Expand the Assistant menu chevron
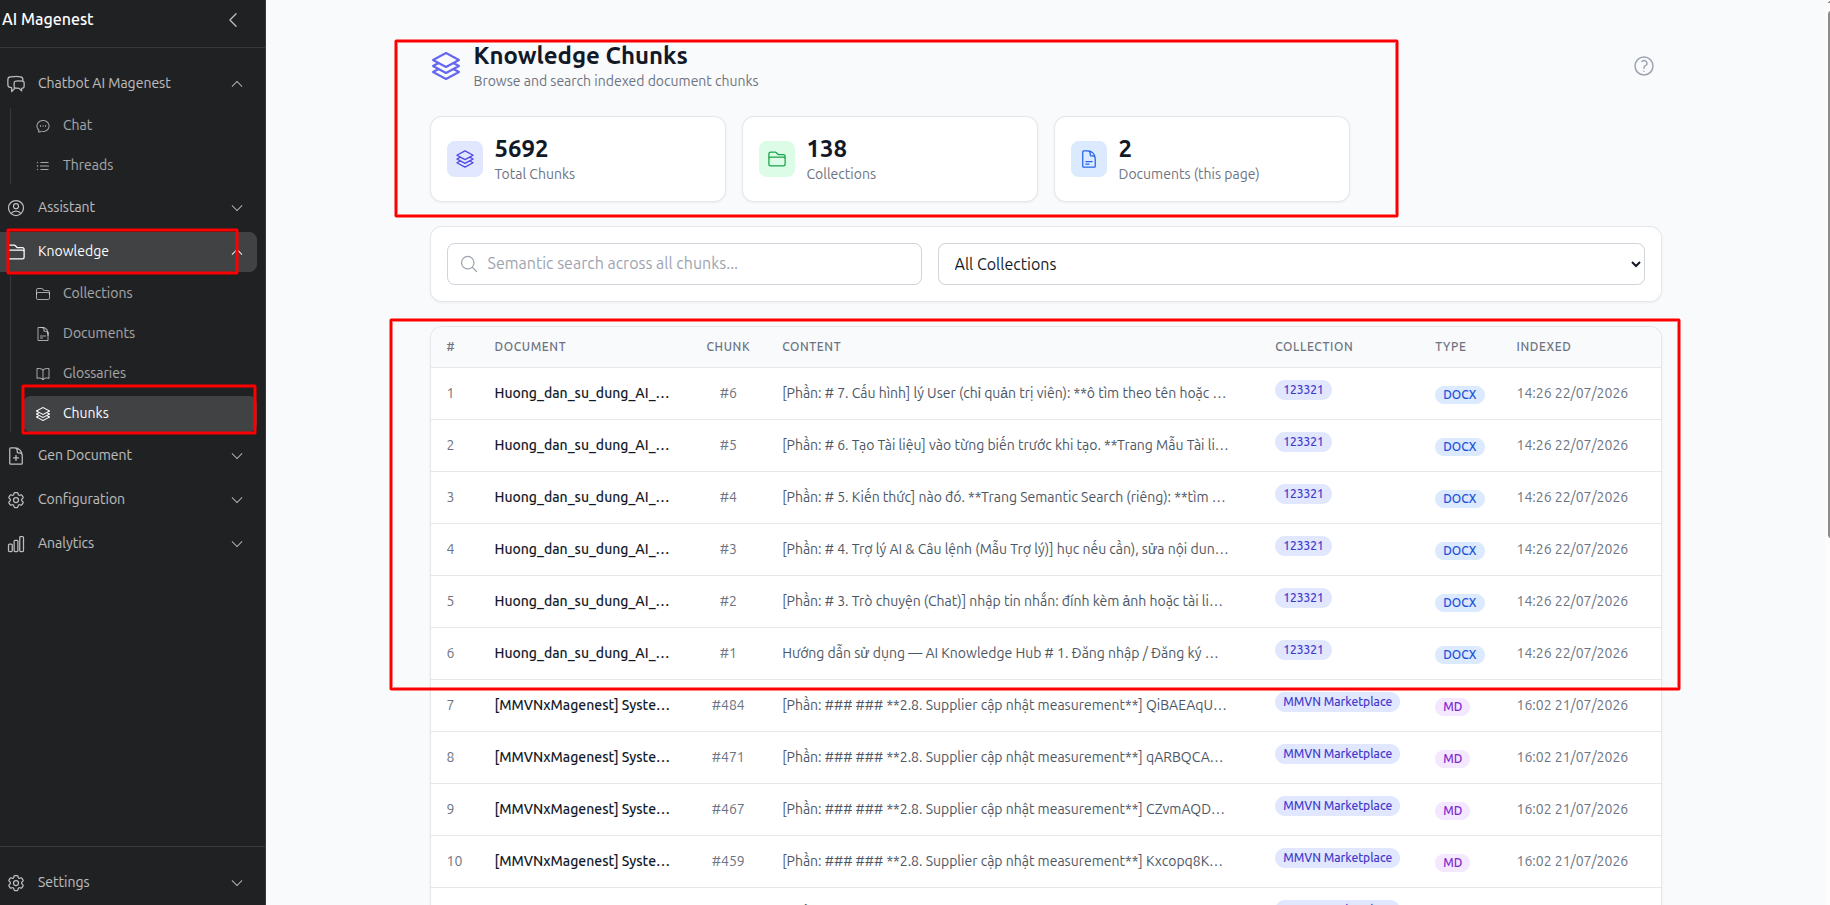Screen dimensions: 1830x905 pyautogui.click(x=237, y=208)
